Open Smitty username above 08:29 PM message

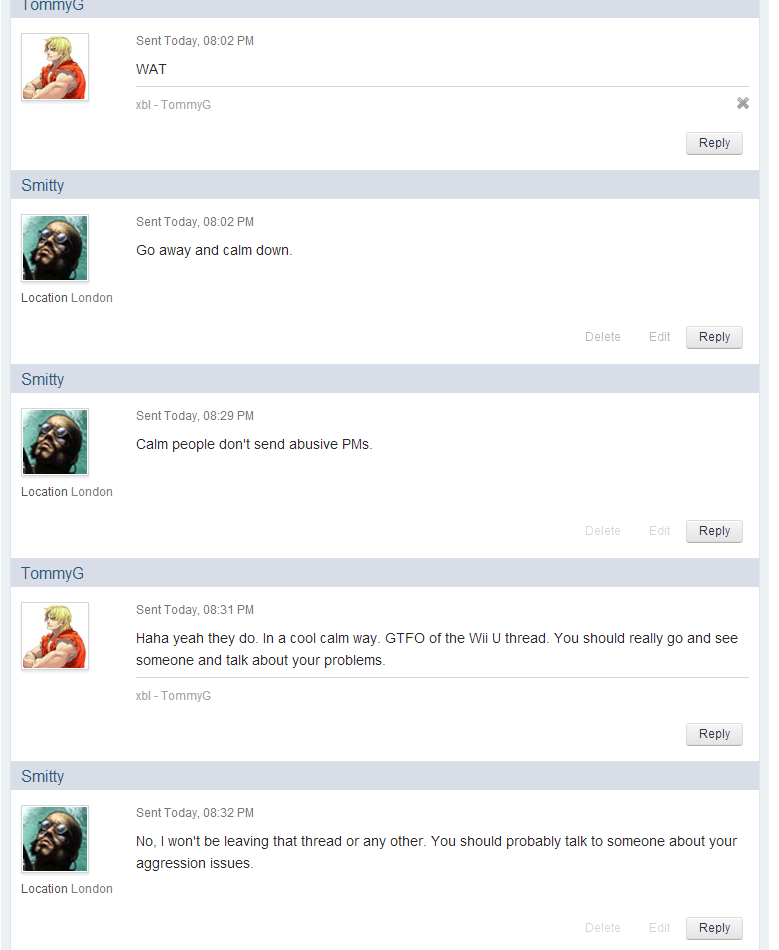(42, 379)
